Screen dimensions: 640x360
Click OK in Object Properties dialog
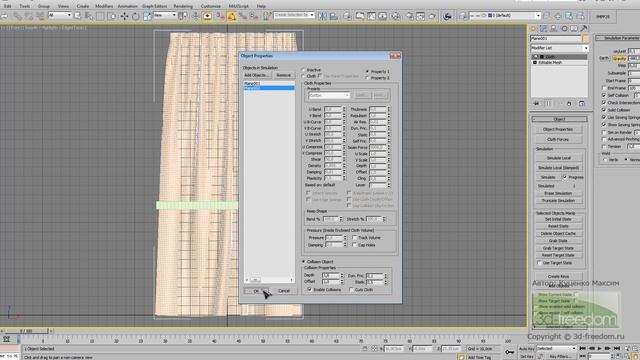click(x=257, y=291)
